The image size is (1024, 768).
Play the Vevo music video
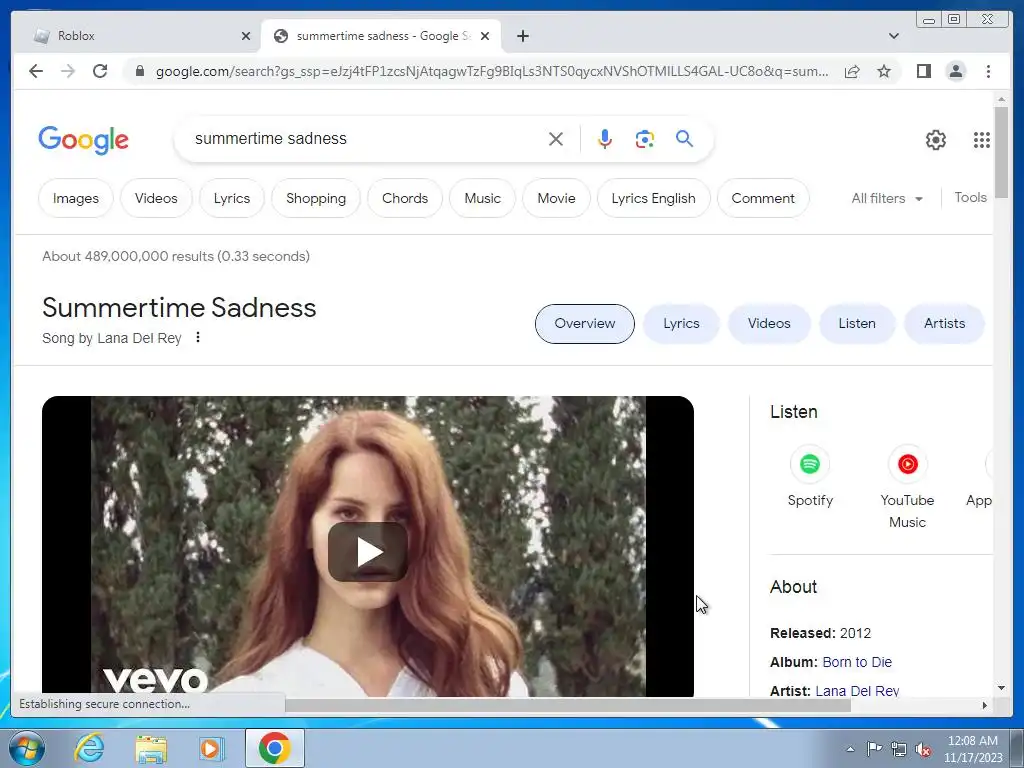pyautogui.click(x=368, y=552)
